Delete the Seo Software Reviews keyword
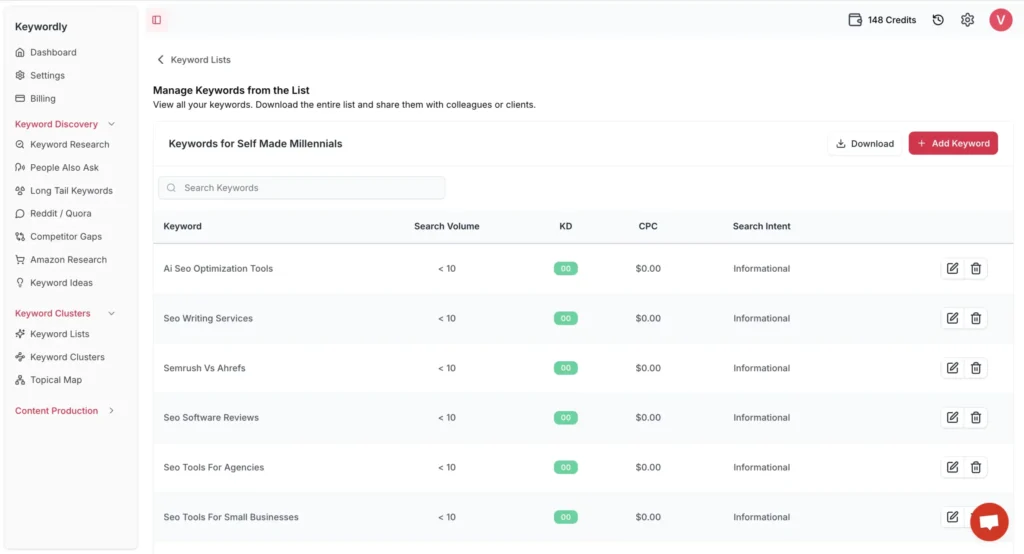 click(x=976, y=417)
